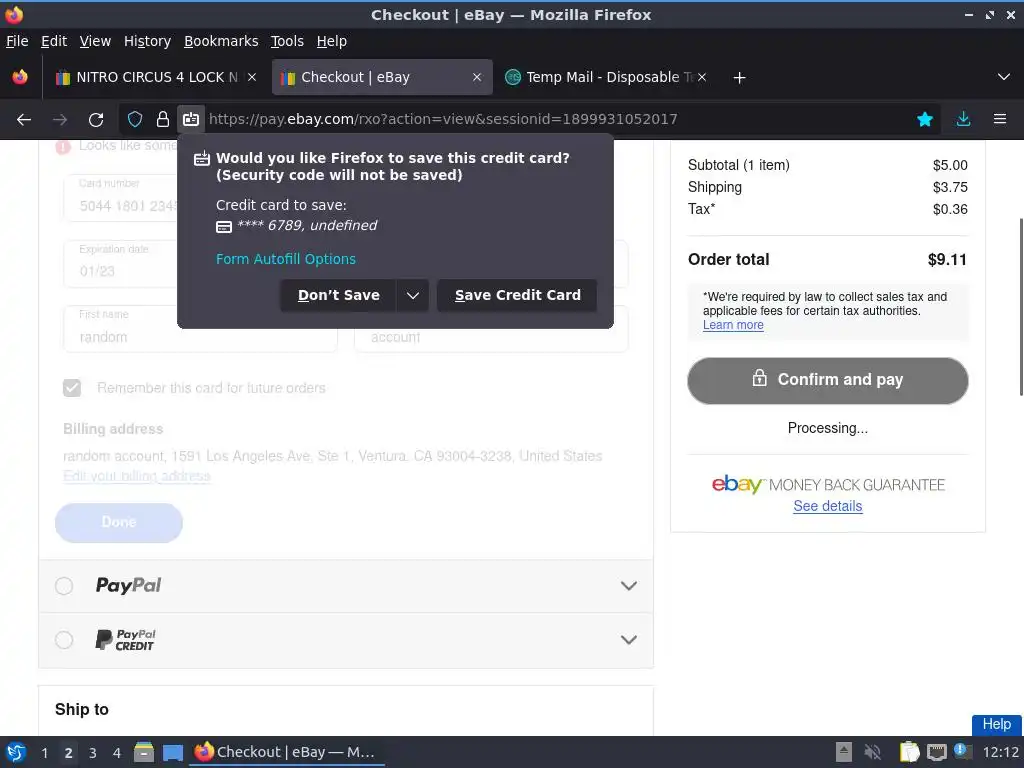Open the File menu

(17, 41)
